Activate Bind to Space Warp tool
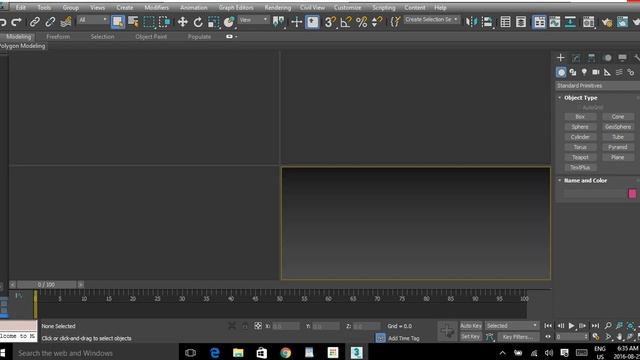Image resolution: width=640 pixels, height=360 pixels. click(66, 22)
